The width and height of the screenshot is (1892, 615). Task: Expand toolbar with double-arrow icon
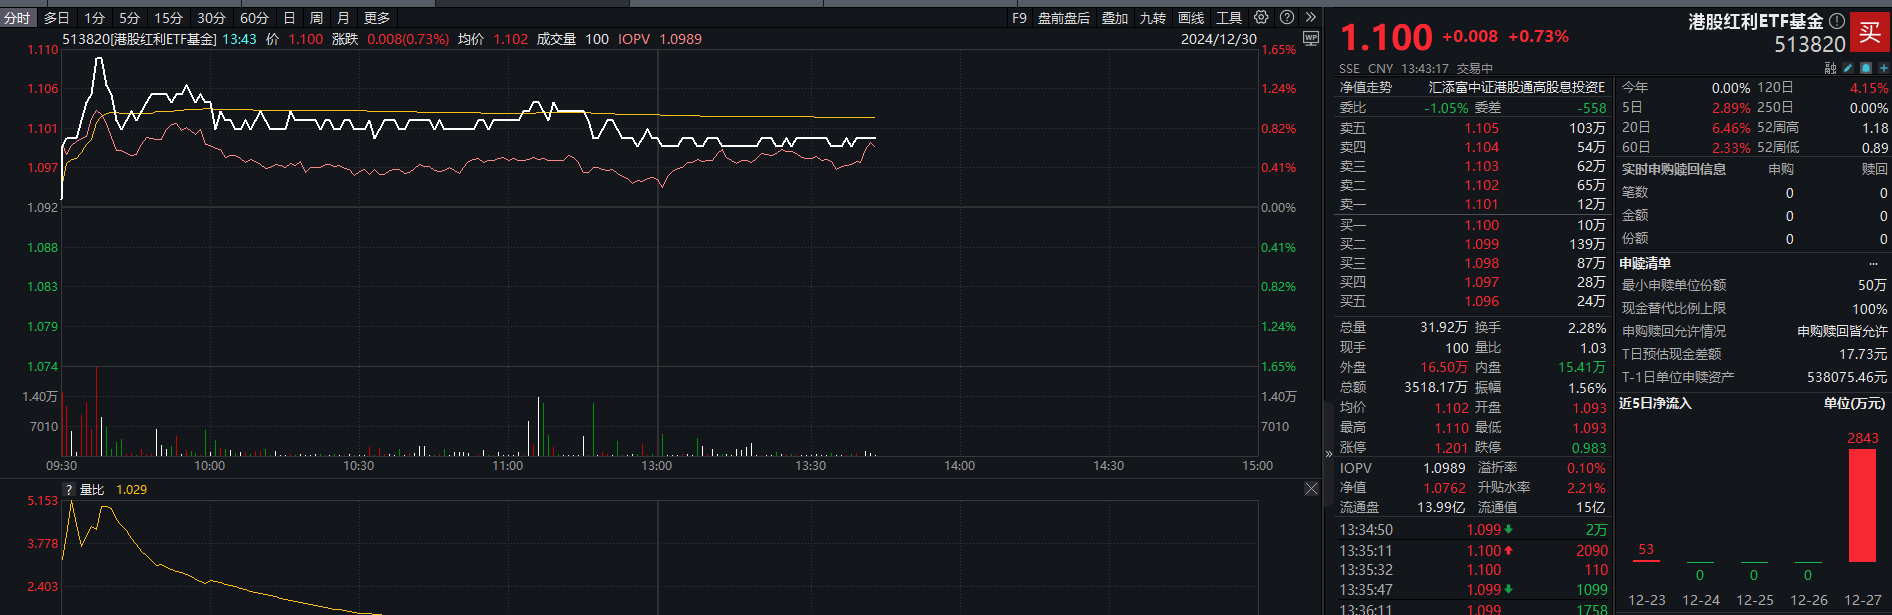tap(1311, 17)
